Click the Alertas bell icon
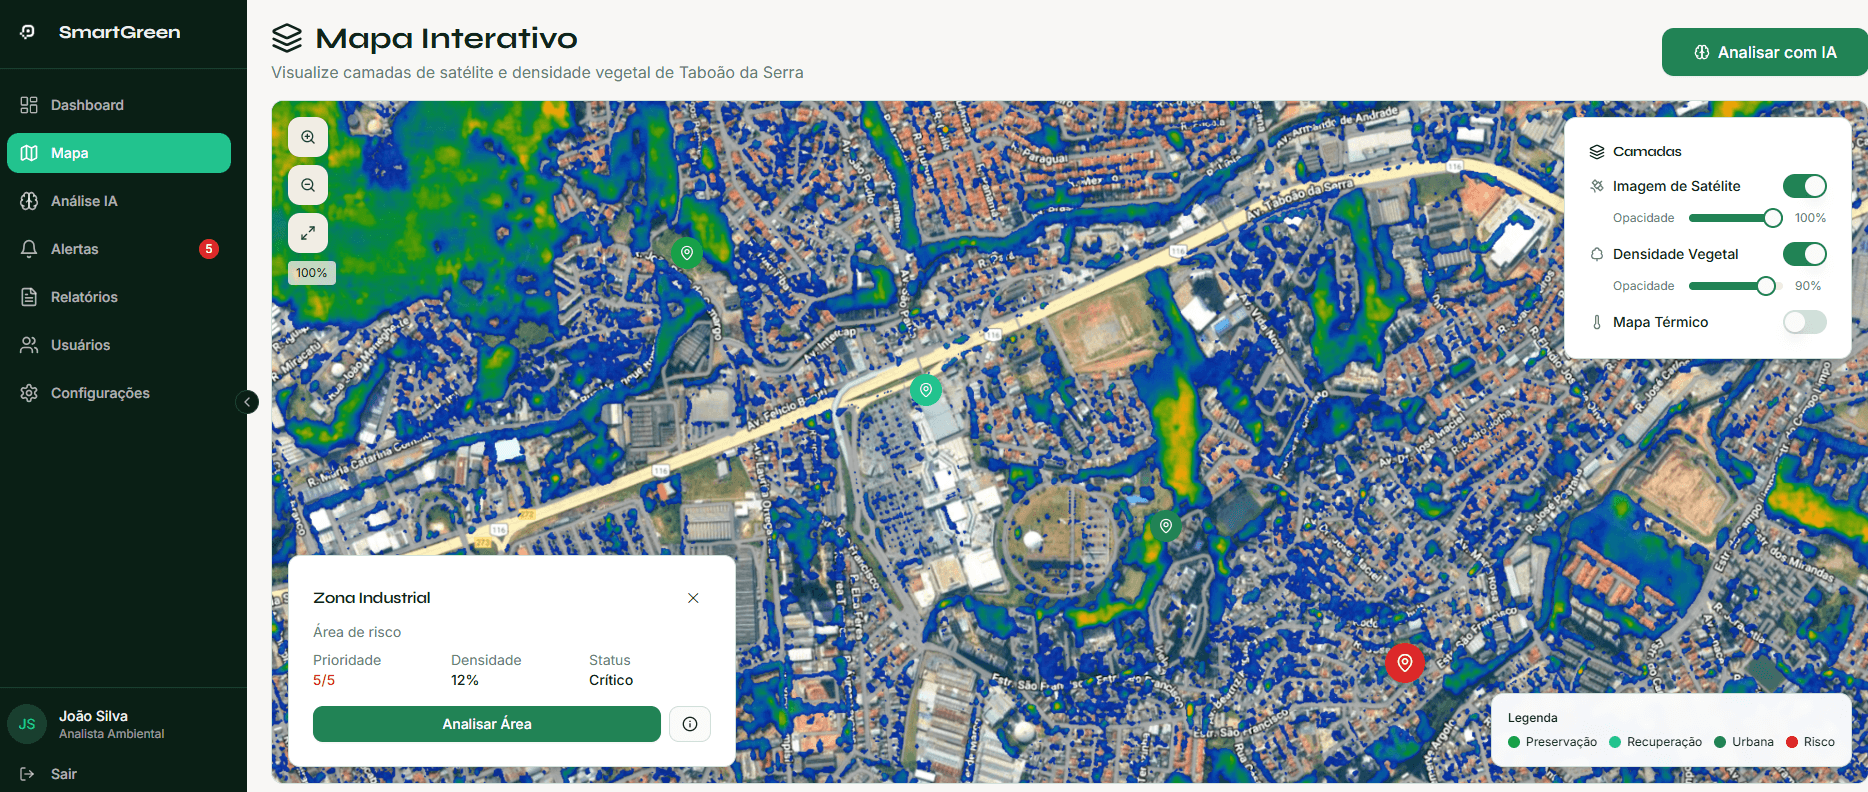 pos(29,249)
